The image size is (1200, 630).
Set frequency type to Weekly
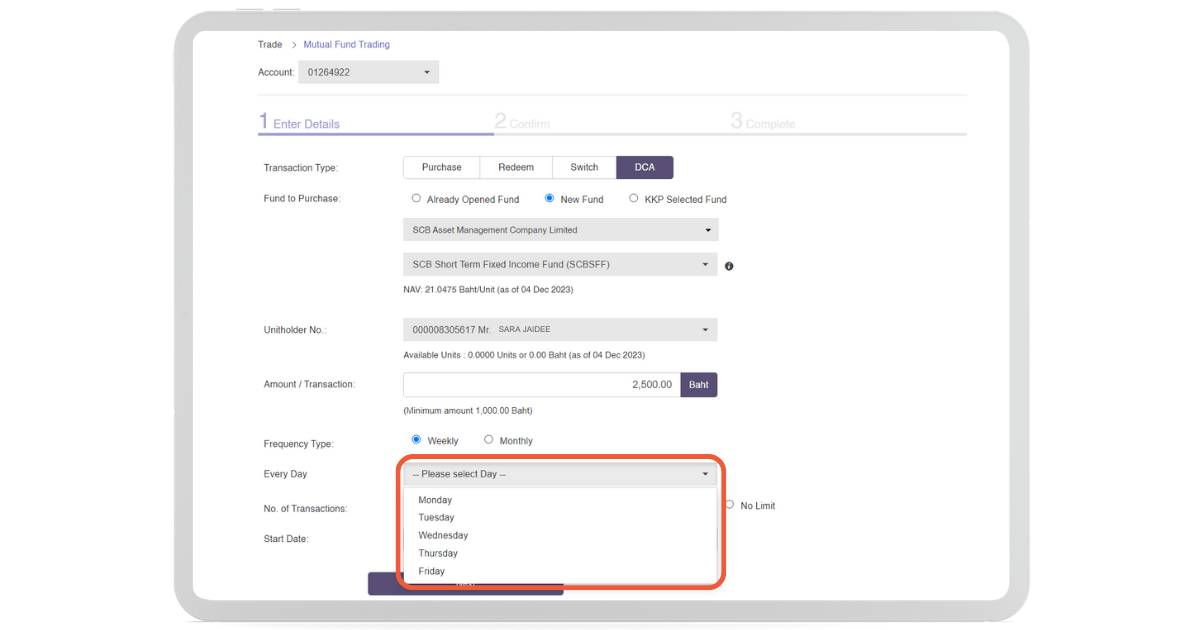tap(417, 440)
